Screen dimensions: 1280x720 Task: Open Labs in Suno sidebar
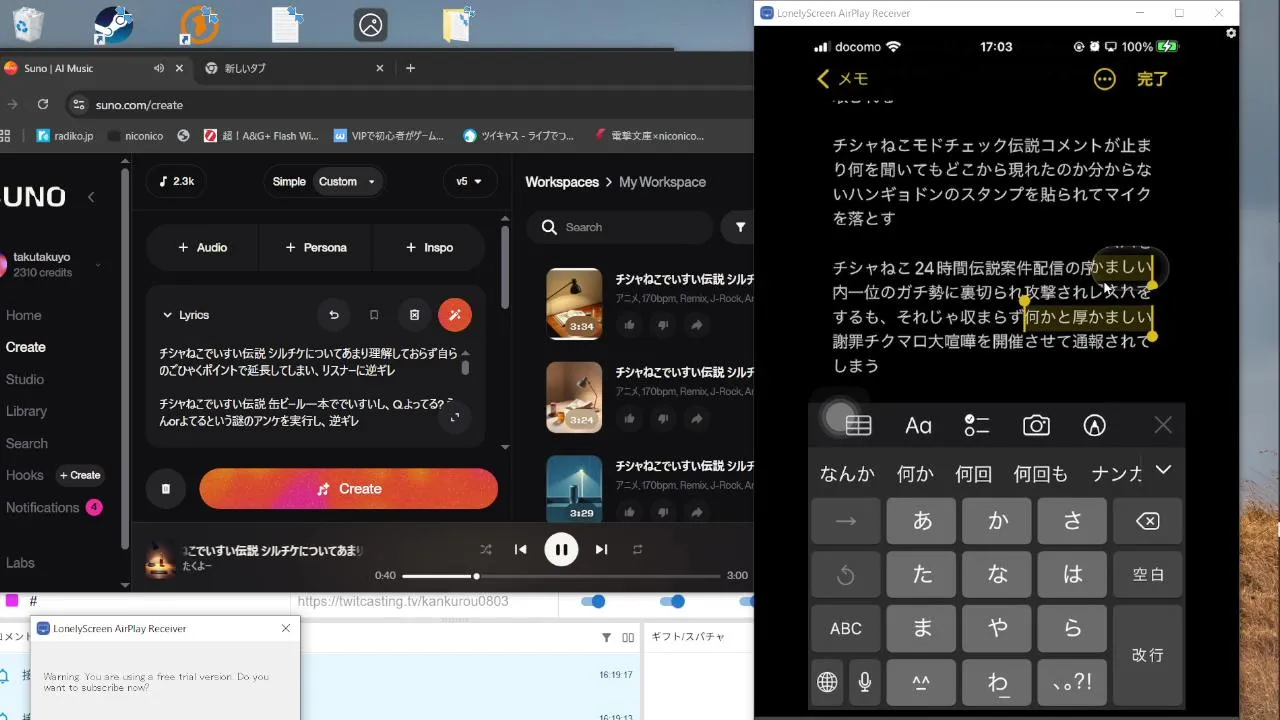[x=20, y=563]
